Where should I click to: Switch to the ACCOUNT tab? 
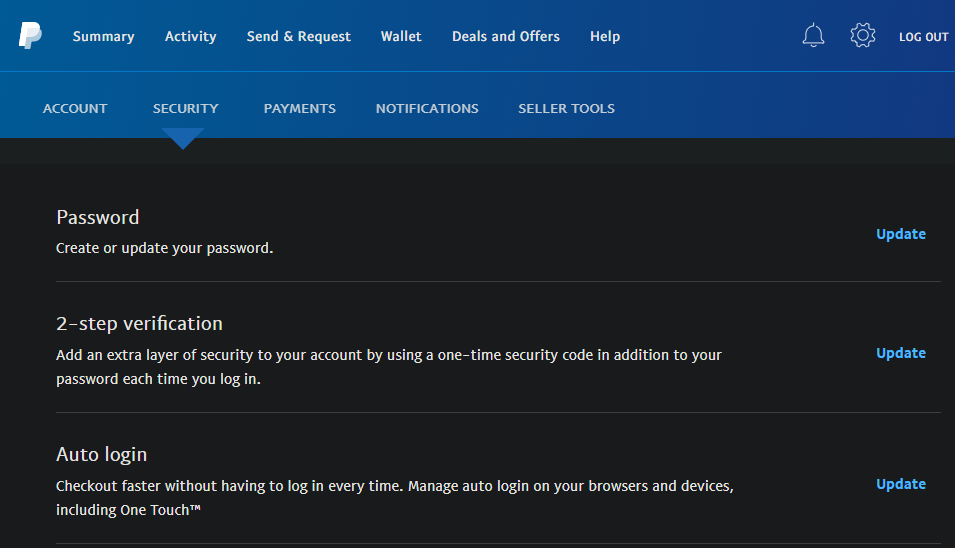75,108
